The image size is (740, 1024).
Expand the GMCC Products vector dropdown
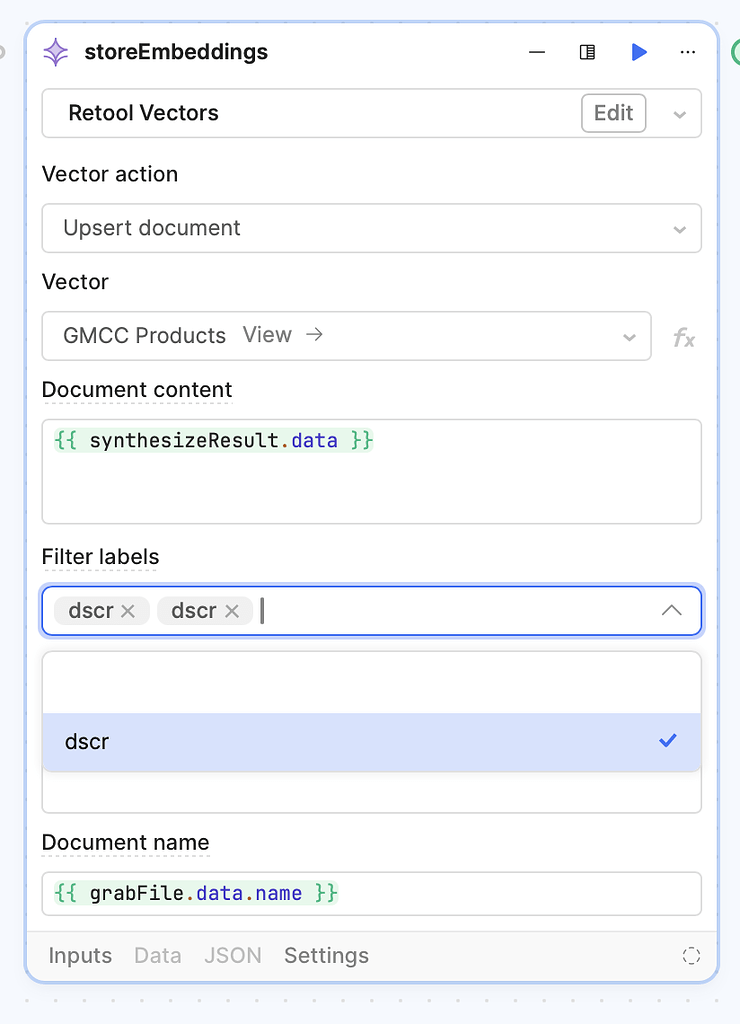point(627,336)
